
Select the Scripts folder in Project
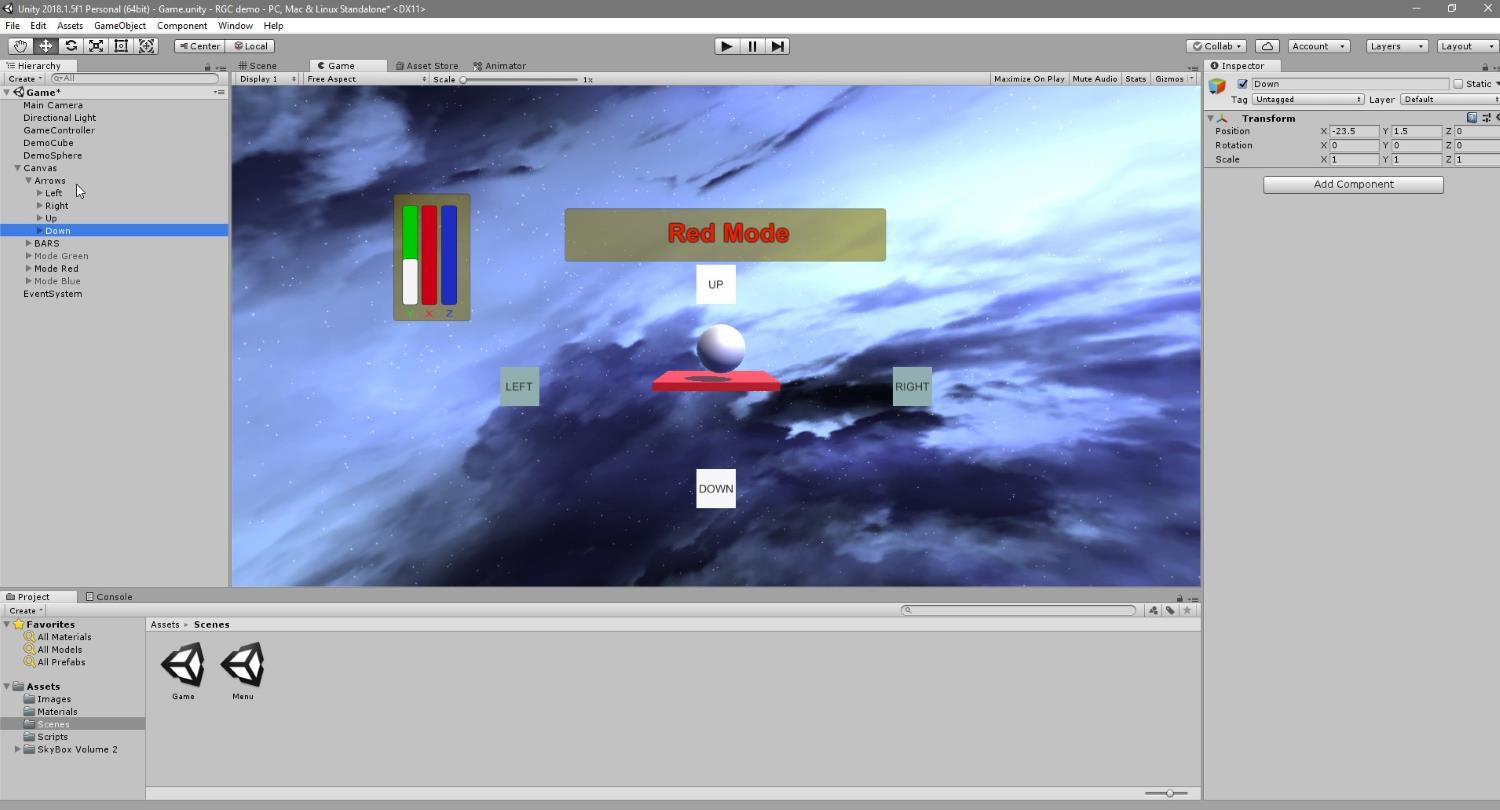tap(52, 737)
